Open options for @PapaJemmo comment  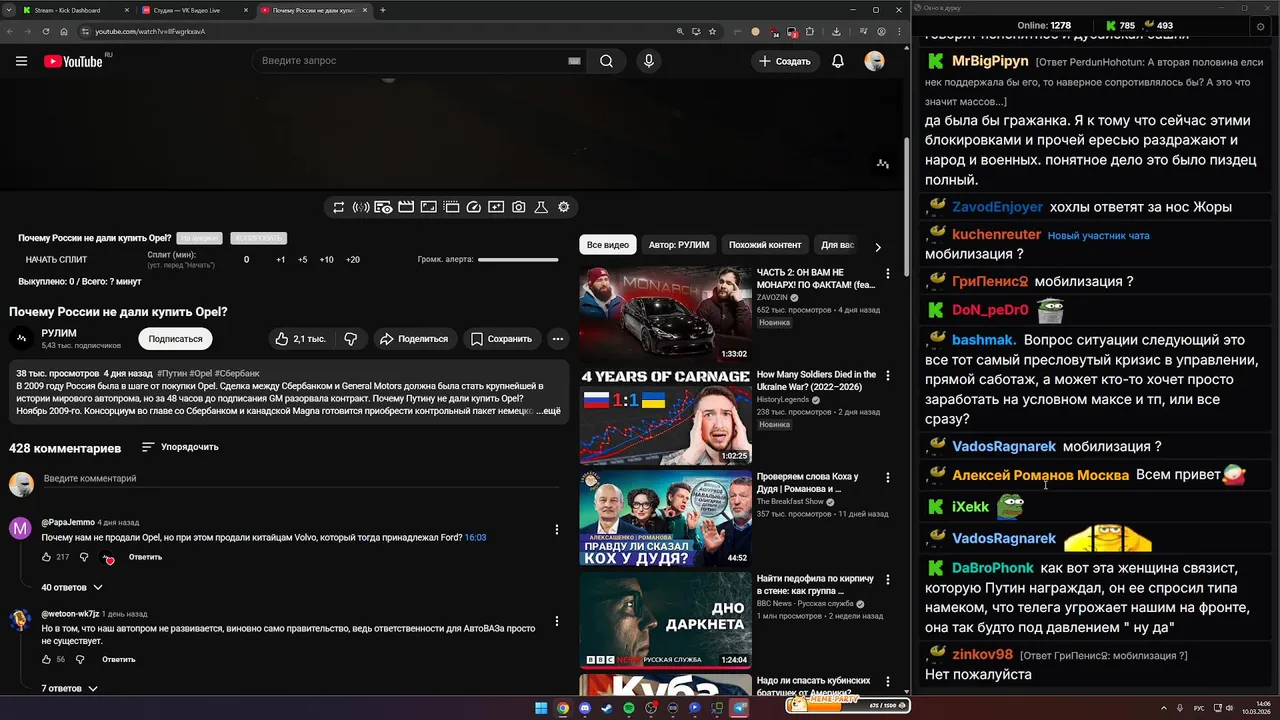[x=557, y=529]
